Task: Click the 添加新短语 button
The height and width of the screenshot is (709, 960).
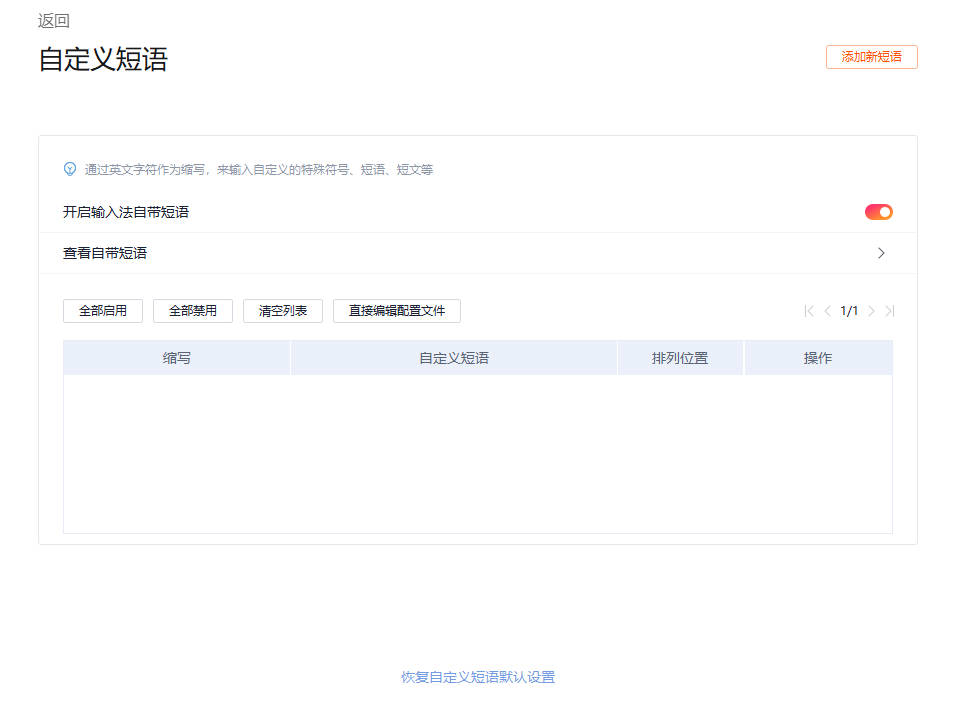Action: click(x=871, y=57)
